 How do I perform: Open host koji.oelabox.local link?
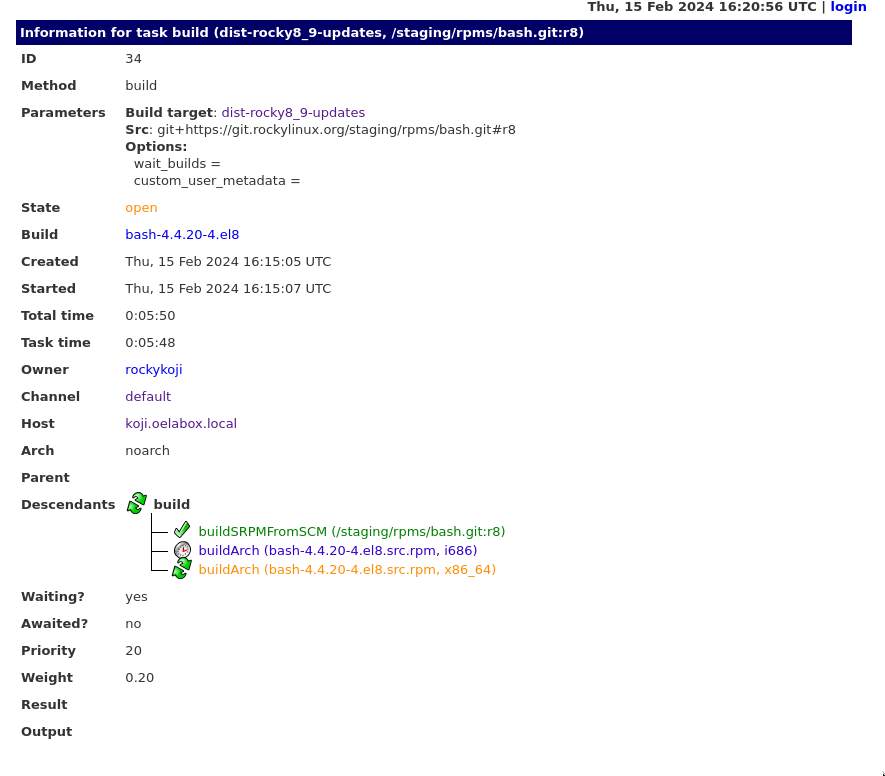181,424
